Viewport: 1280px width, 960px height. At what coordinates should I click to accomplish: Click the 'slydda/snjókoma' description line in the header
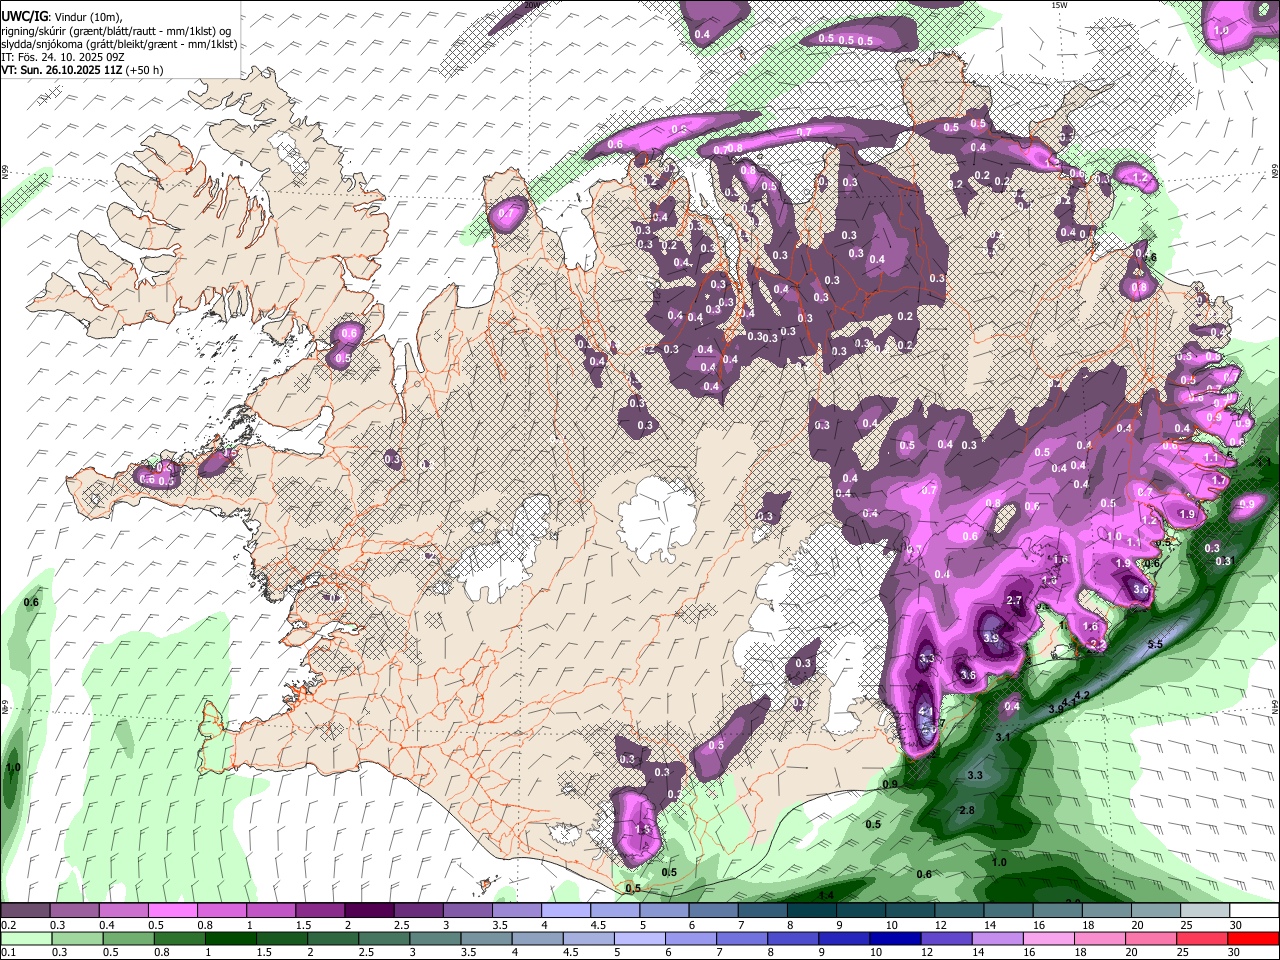(118, 44)
